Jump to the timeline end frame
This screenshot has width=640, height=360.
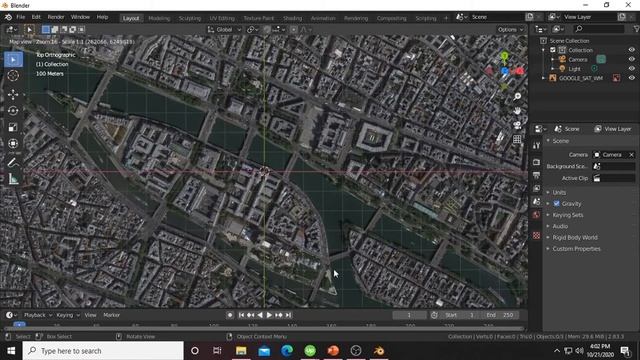tap(288, 315)
